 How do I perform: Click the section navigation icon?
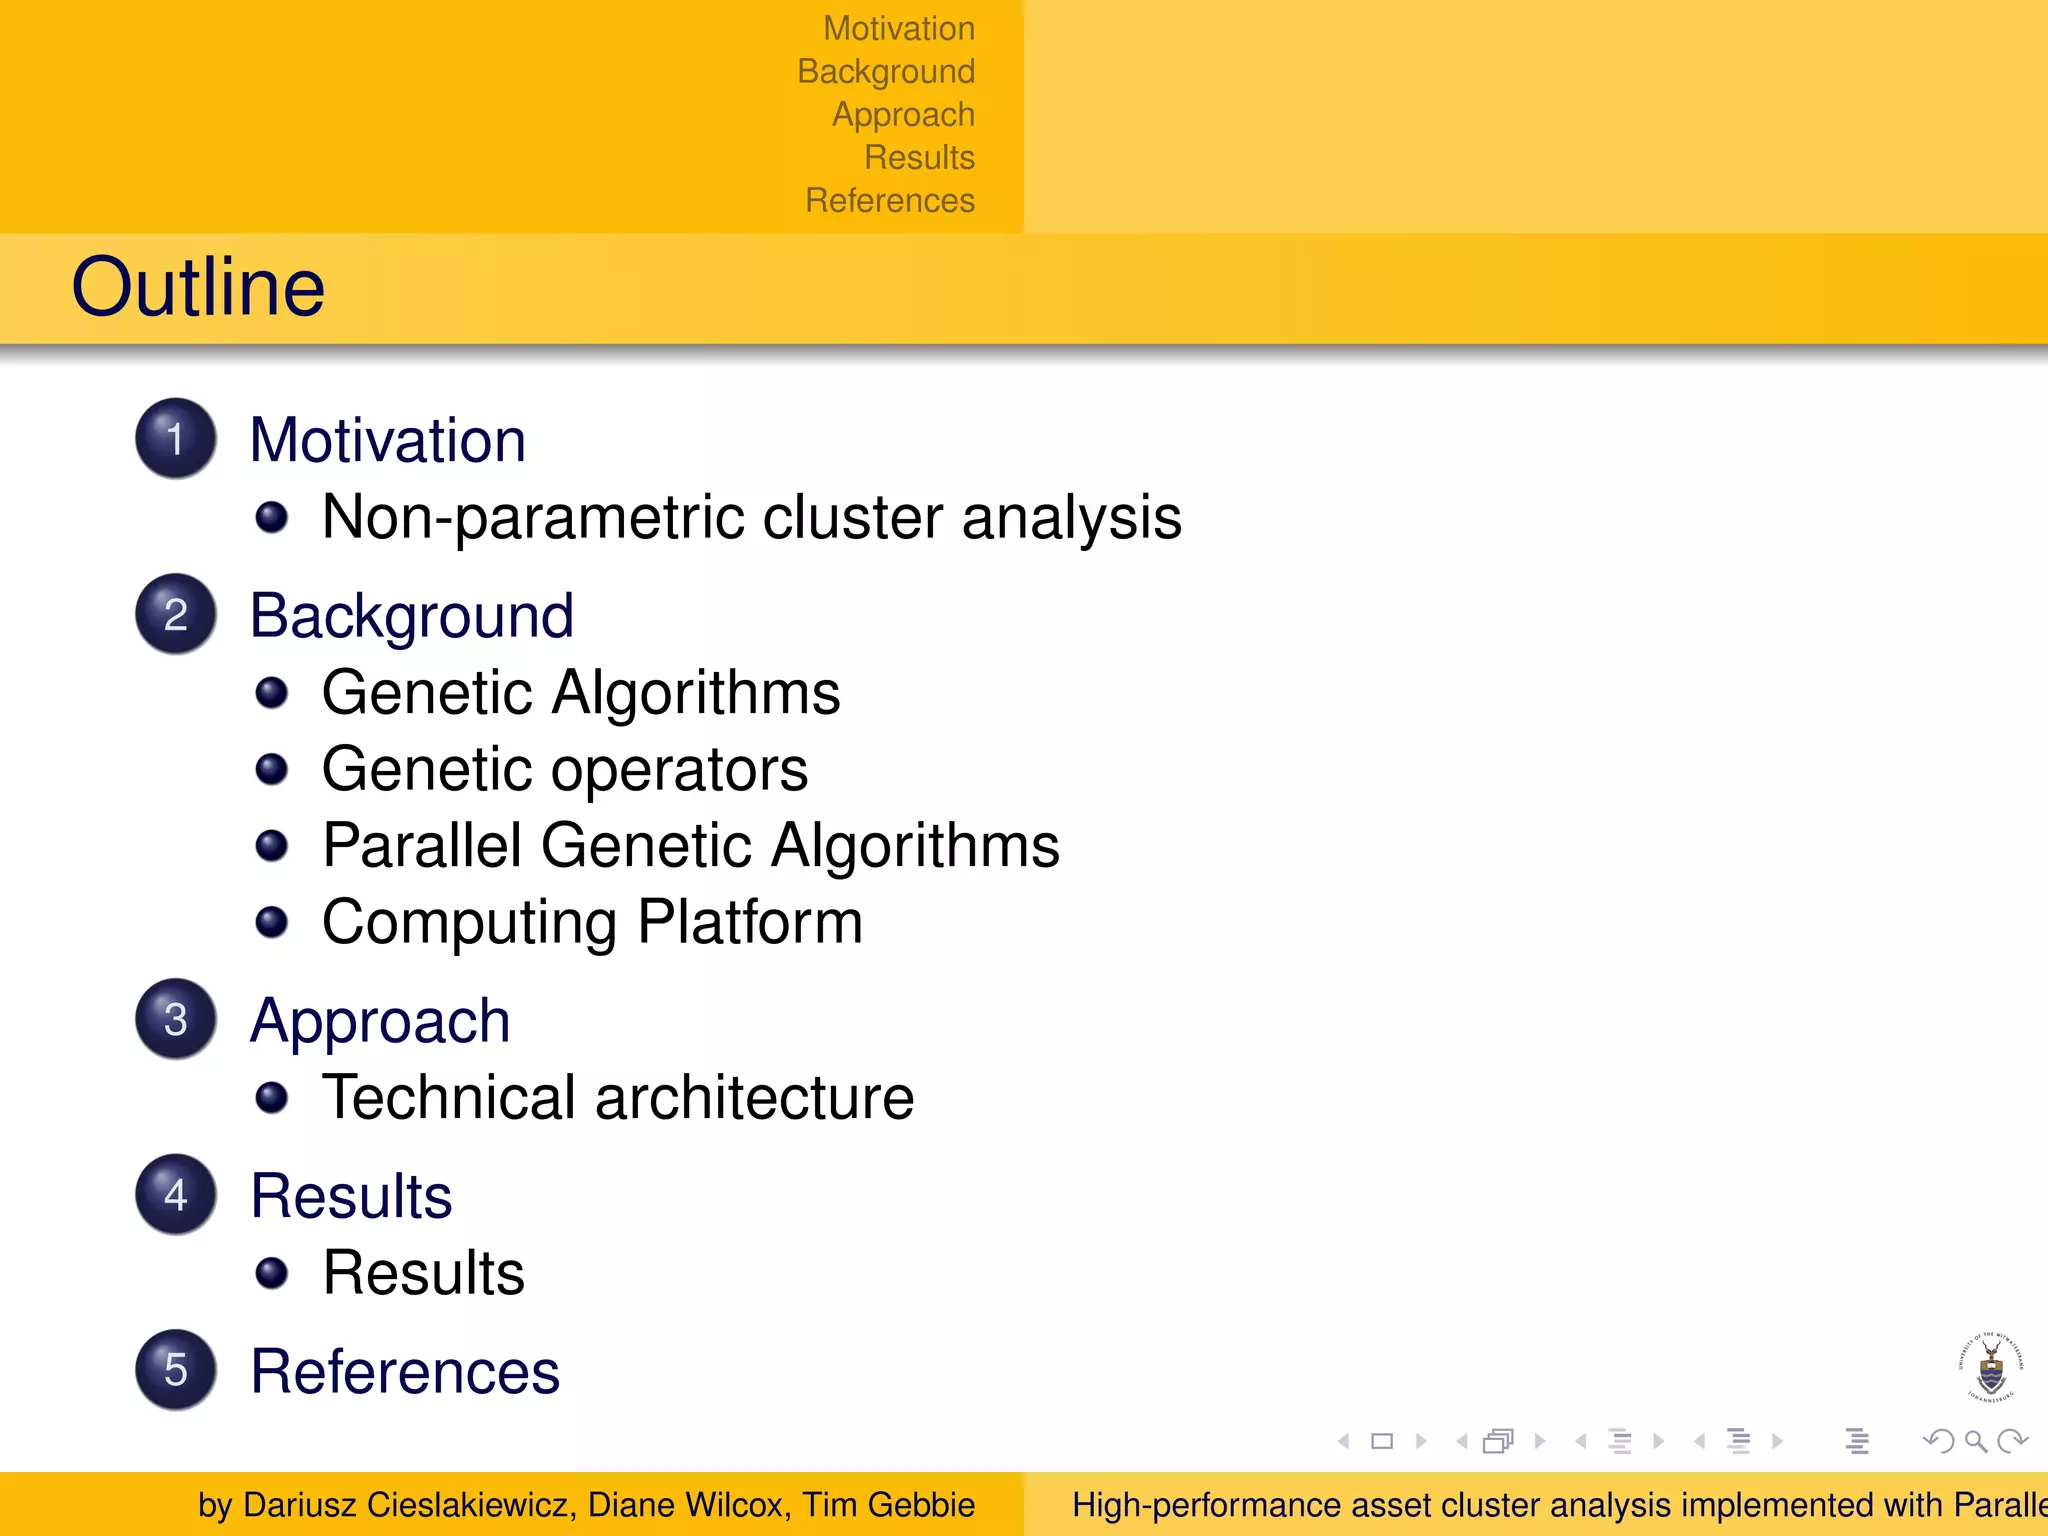coord(1739,1441)
